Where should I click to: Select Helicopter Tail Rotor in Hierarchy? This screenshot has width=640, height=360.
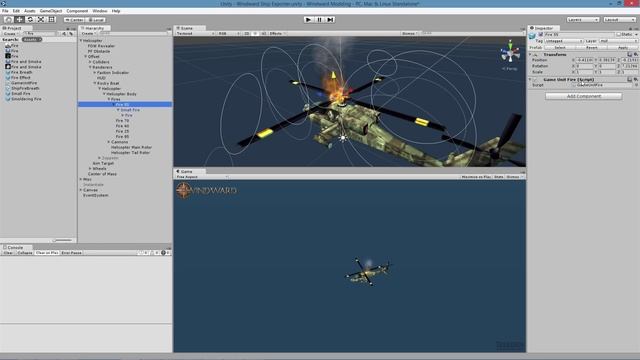(x=131, y=153)
